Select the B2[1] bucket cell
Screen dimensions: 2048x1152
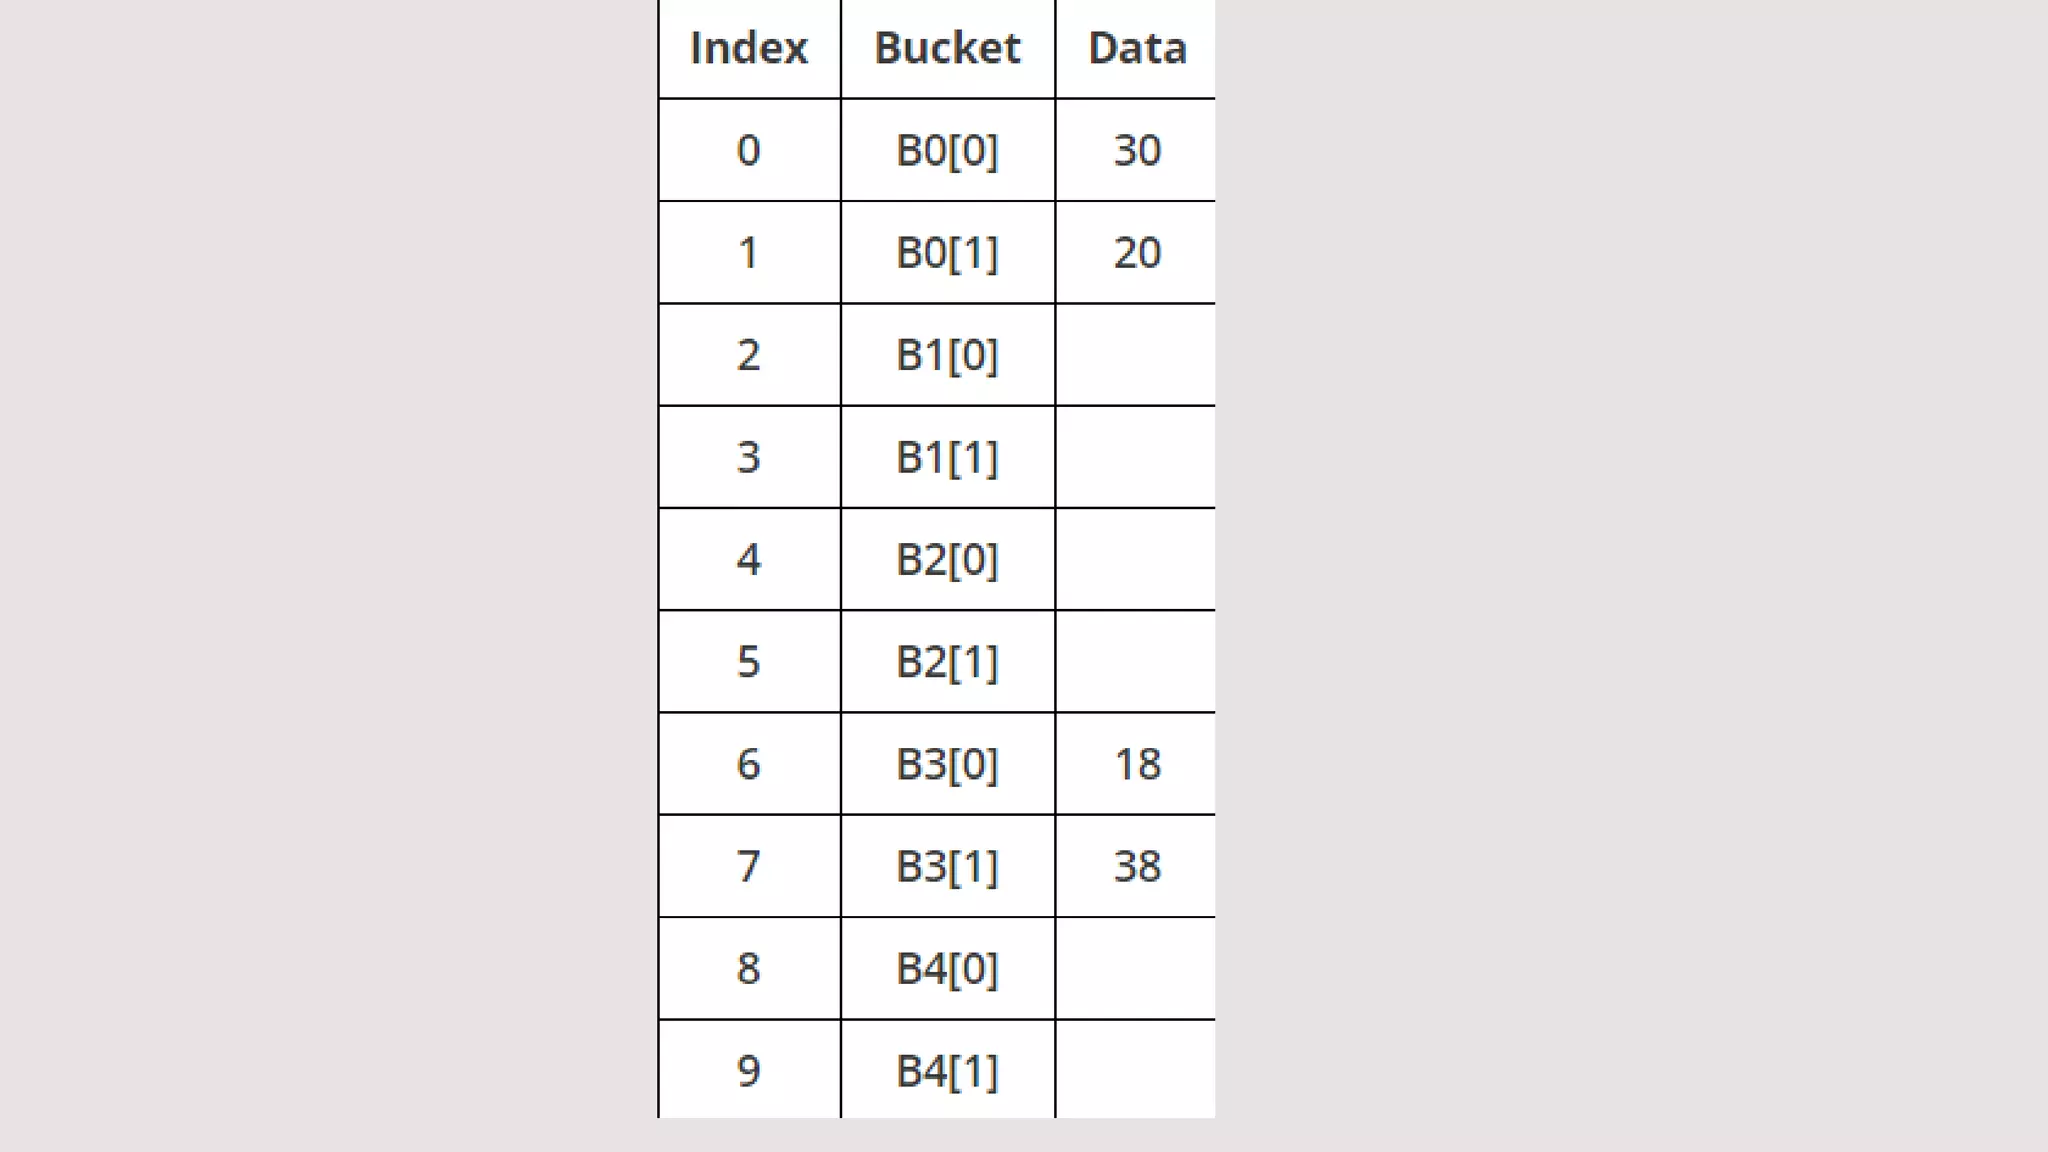(x=947, y=661)
